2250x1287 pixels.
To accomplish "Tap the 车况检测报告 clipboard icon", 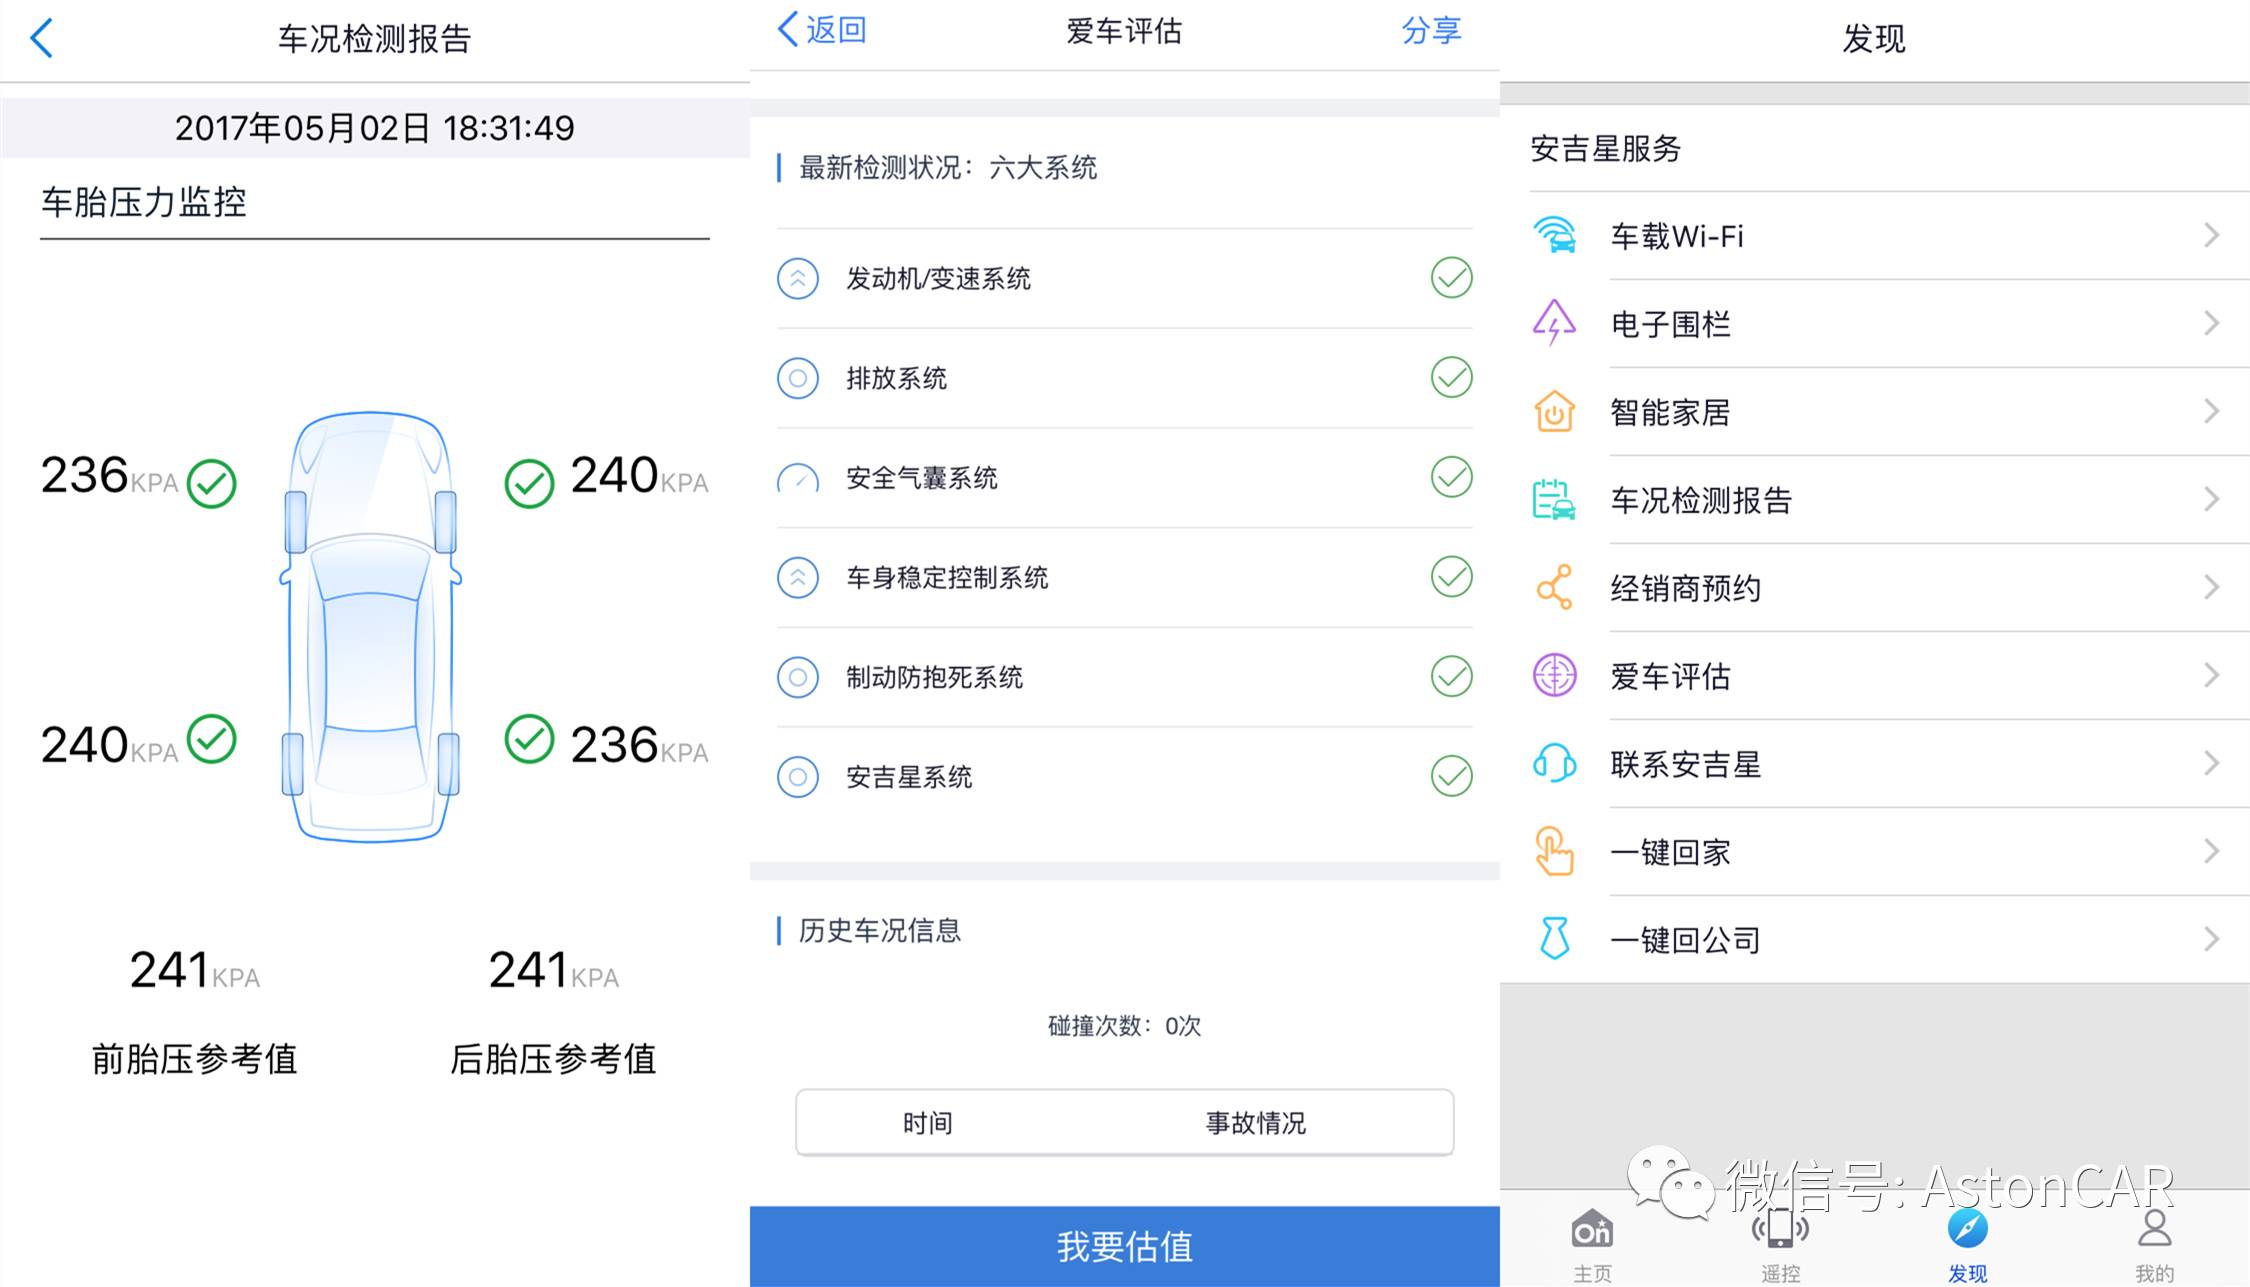I will coord(1554,499).
